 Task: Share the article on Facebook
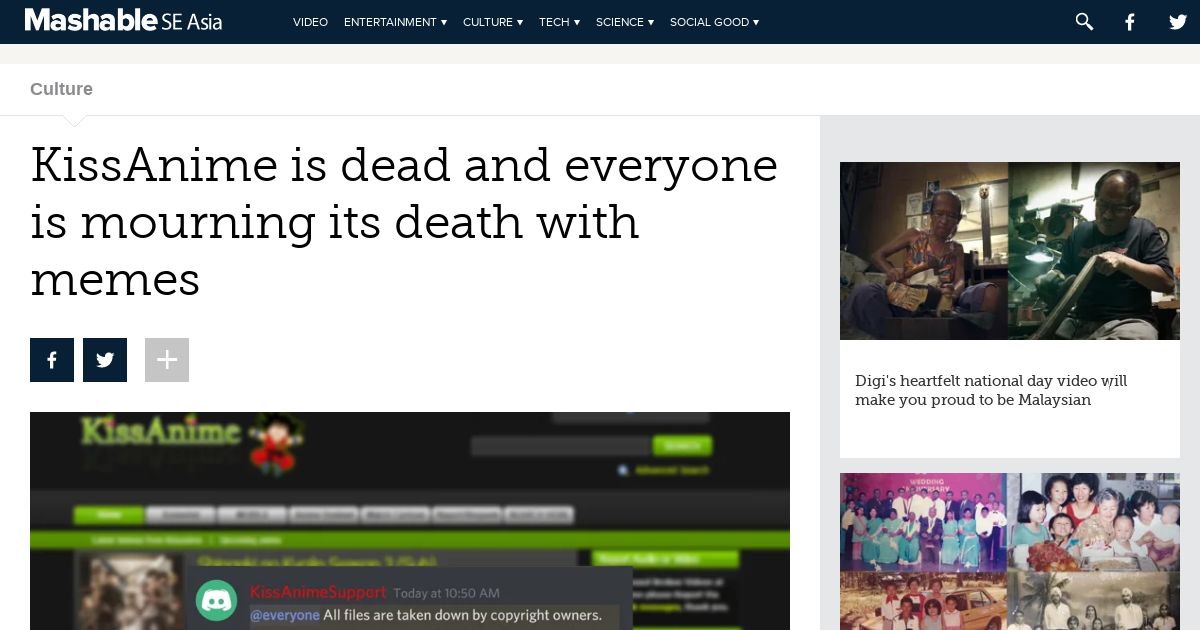(x=52, y=360)
